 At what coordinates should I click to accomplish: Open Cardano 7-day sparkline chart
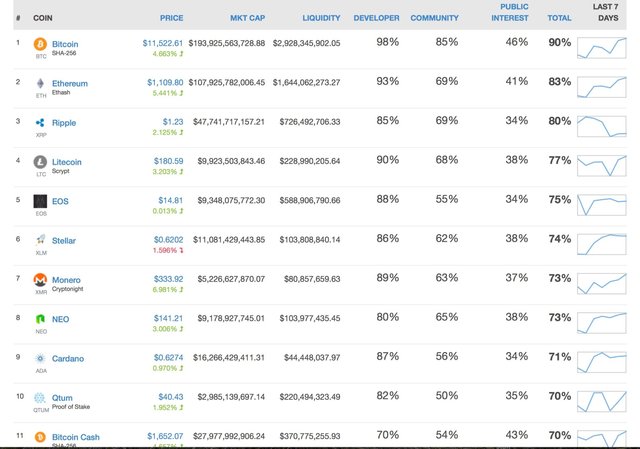[602, 362]
